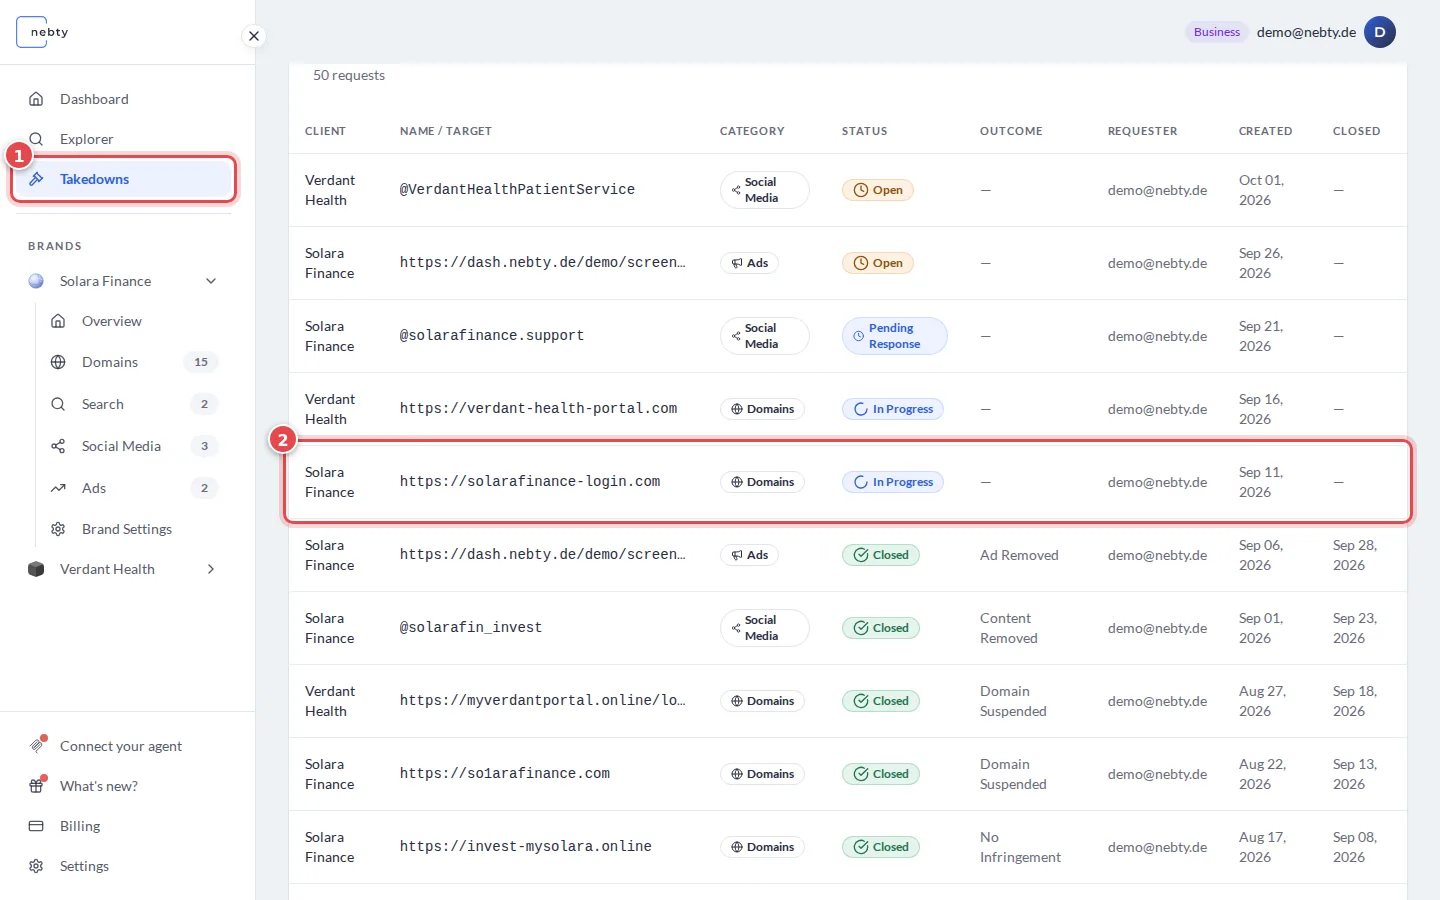This screenshot has height=900, width=1440.
Task: Open https://invest-mysolara.online request
Action: click(848, 847)
